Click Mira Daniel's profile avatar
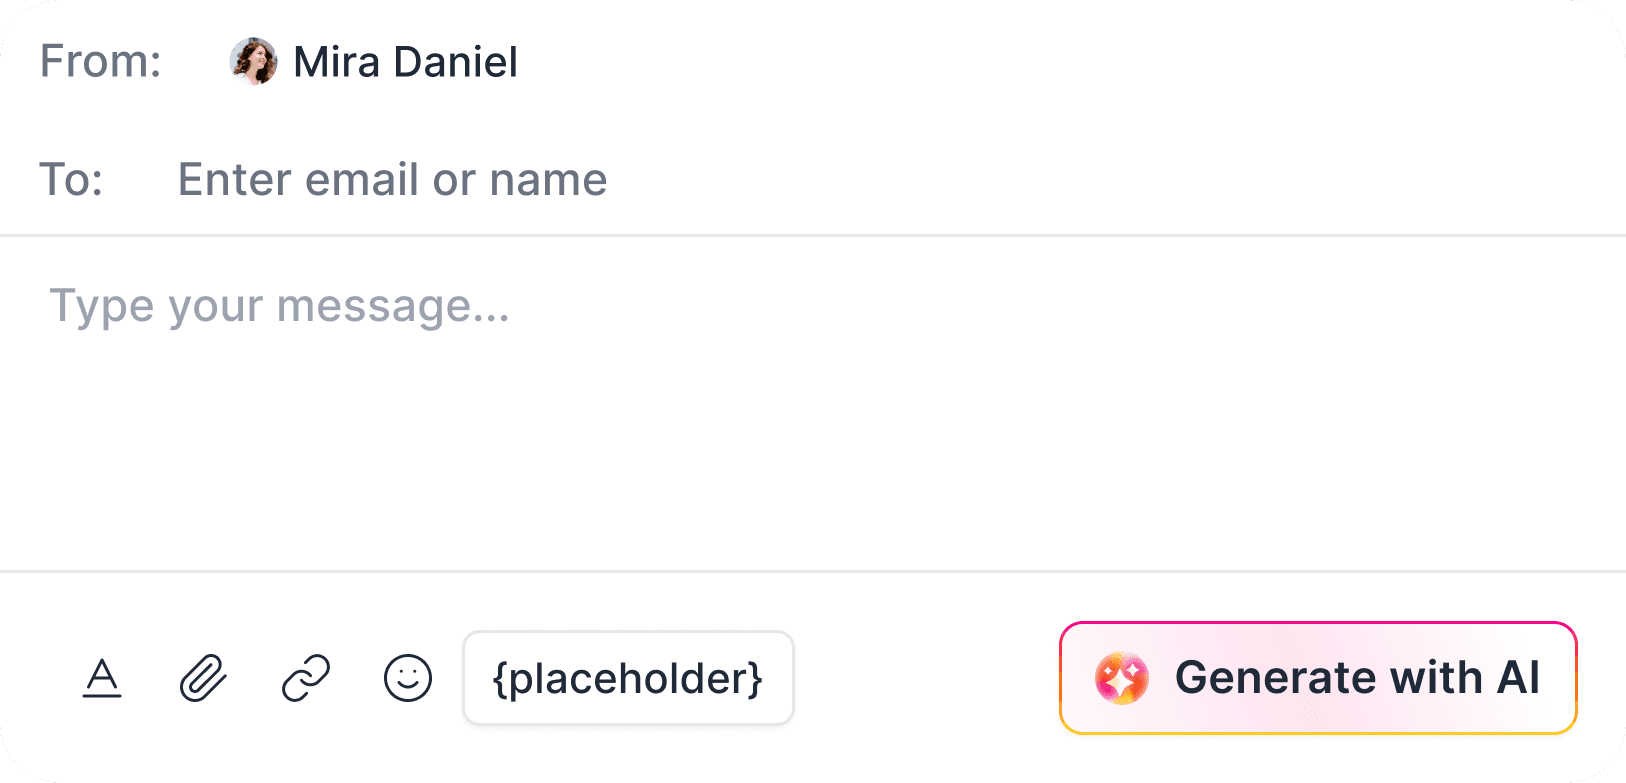 (x=253, y=62)
